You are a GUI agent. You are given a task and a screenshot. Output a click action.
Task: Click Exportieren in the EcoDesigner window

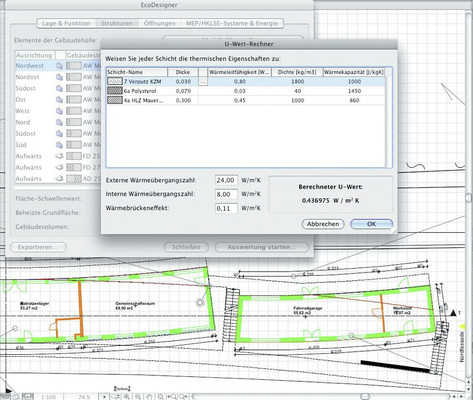click(38, 247)
